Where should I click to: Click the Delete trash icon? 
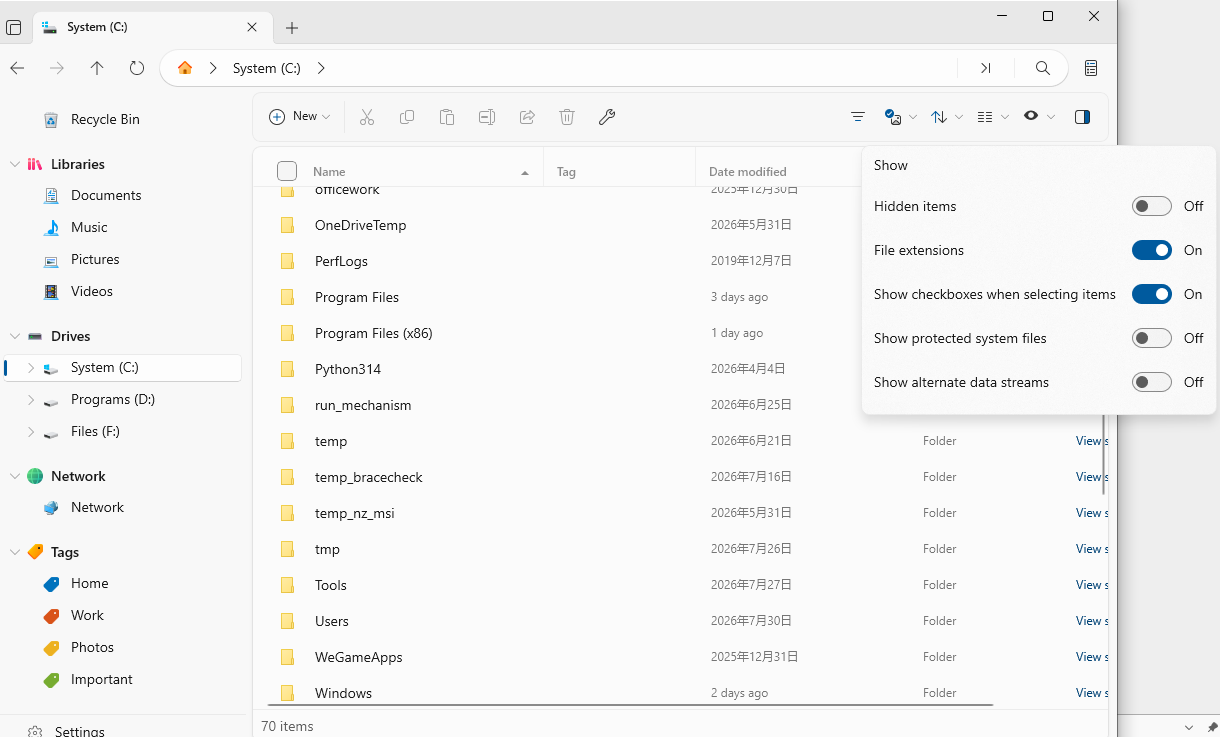(567, 117)
